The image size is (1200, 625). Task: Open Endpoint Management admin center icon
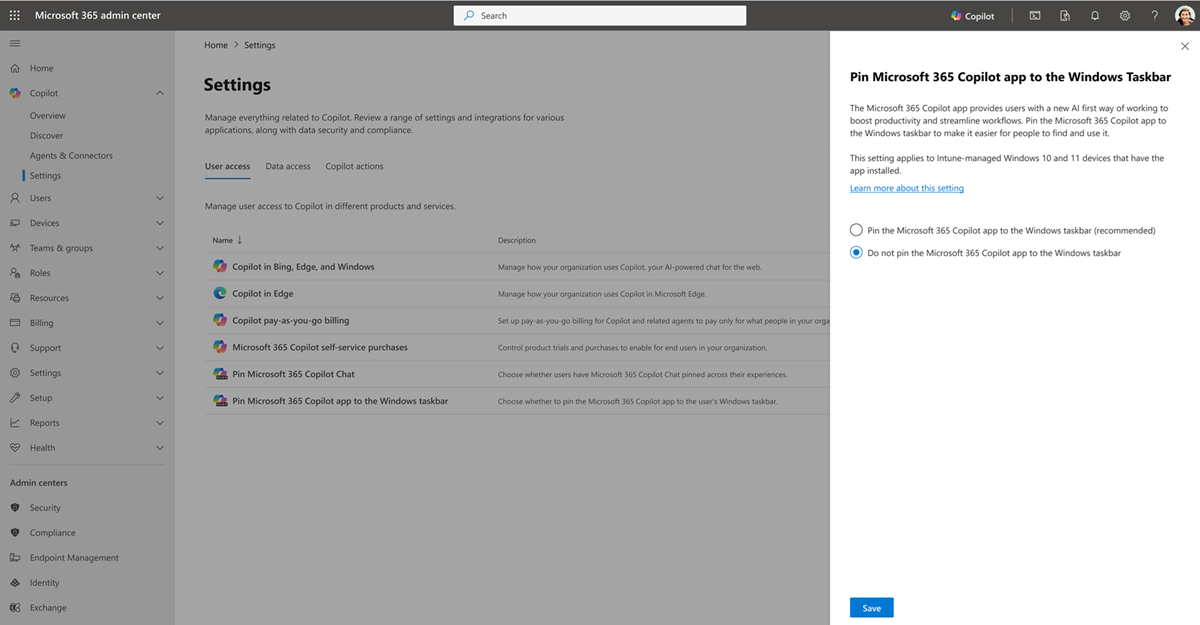(14, 558)
